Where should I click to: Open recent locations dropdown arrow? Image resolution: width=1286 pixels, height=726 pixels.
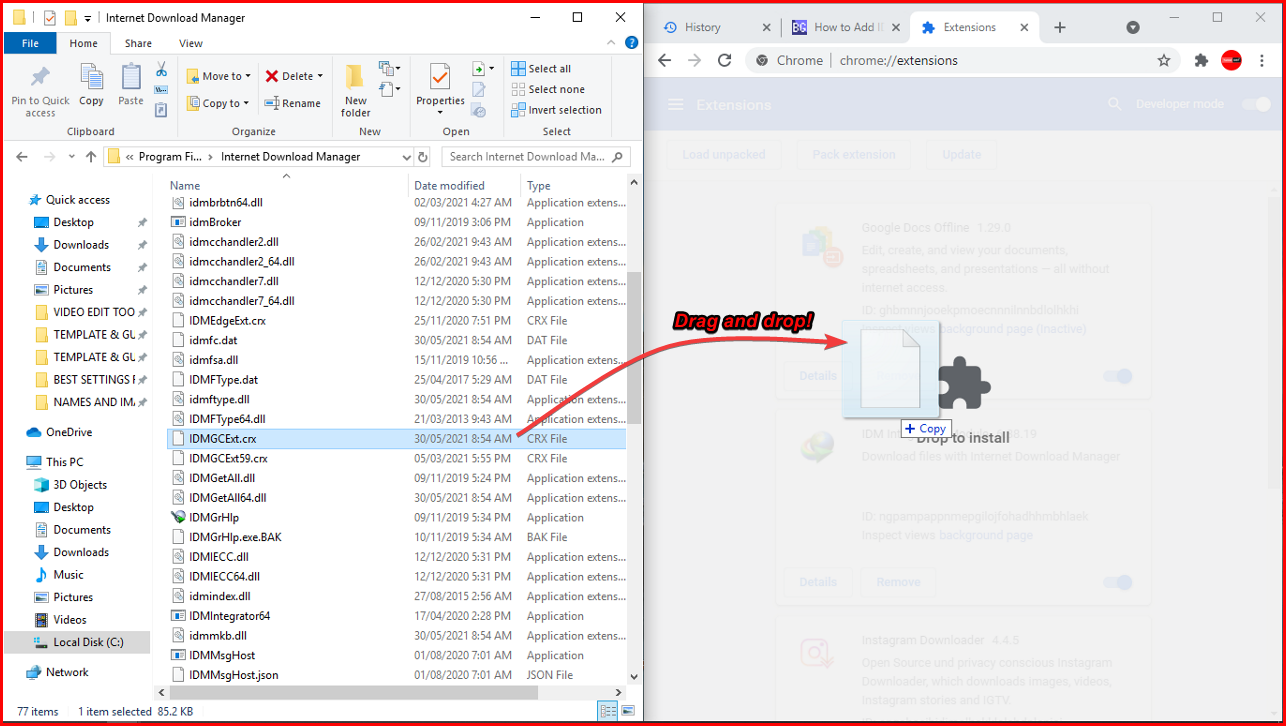pyautogui.click(x=72, y=157)
